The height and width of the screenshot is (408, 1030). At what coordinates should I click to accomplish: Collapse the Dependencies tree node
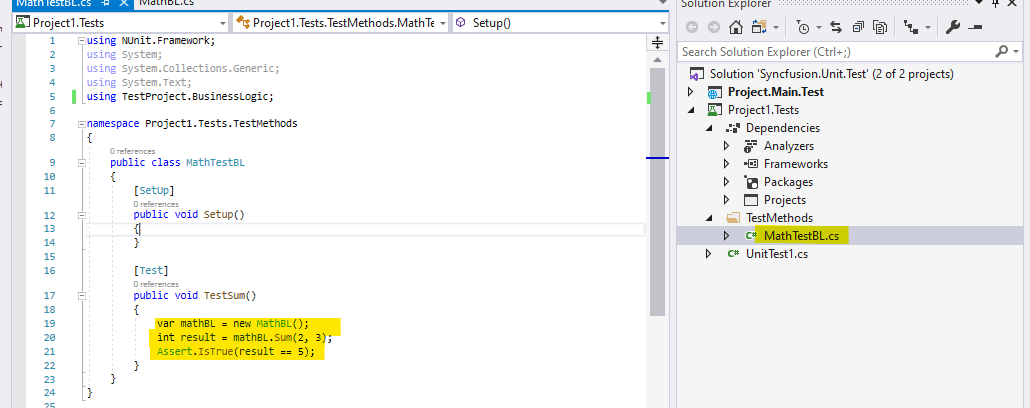coord(710,128)
